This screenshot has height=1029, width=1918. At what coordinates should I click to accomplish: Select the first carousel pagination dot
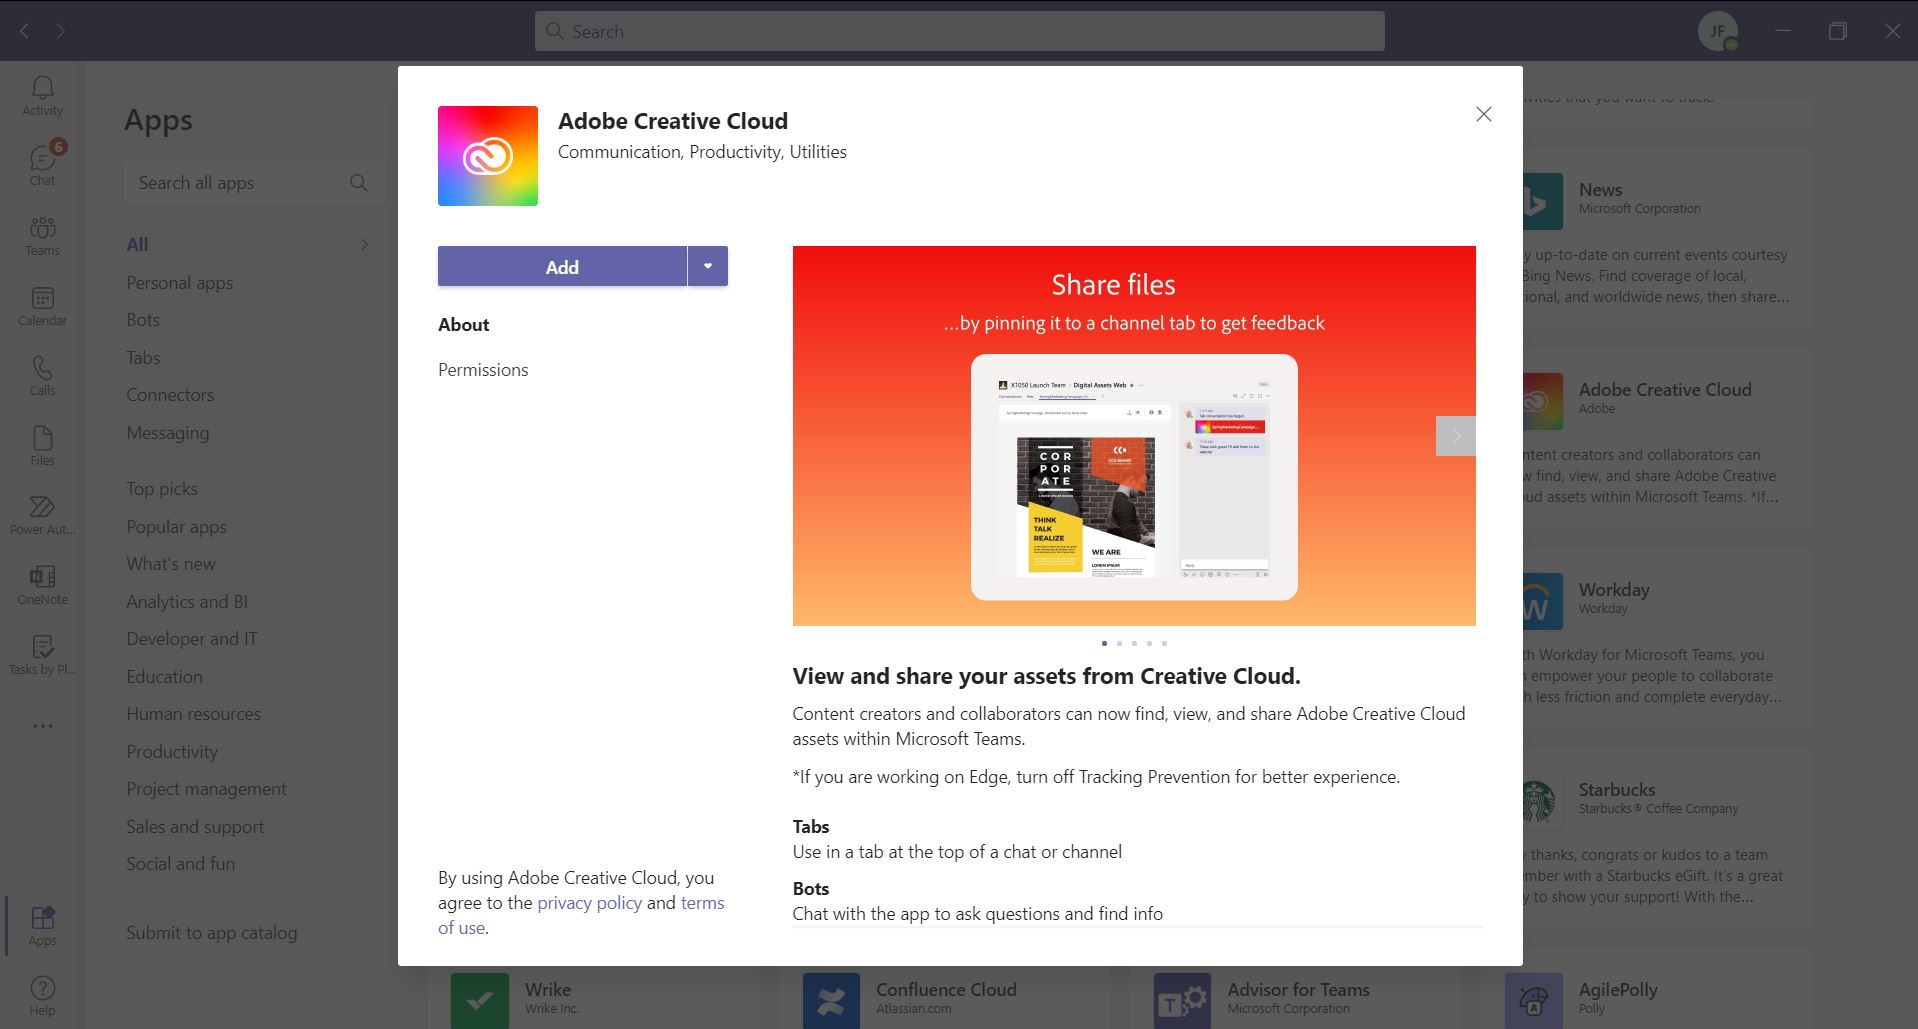1104,643
